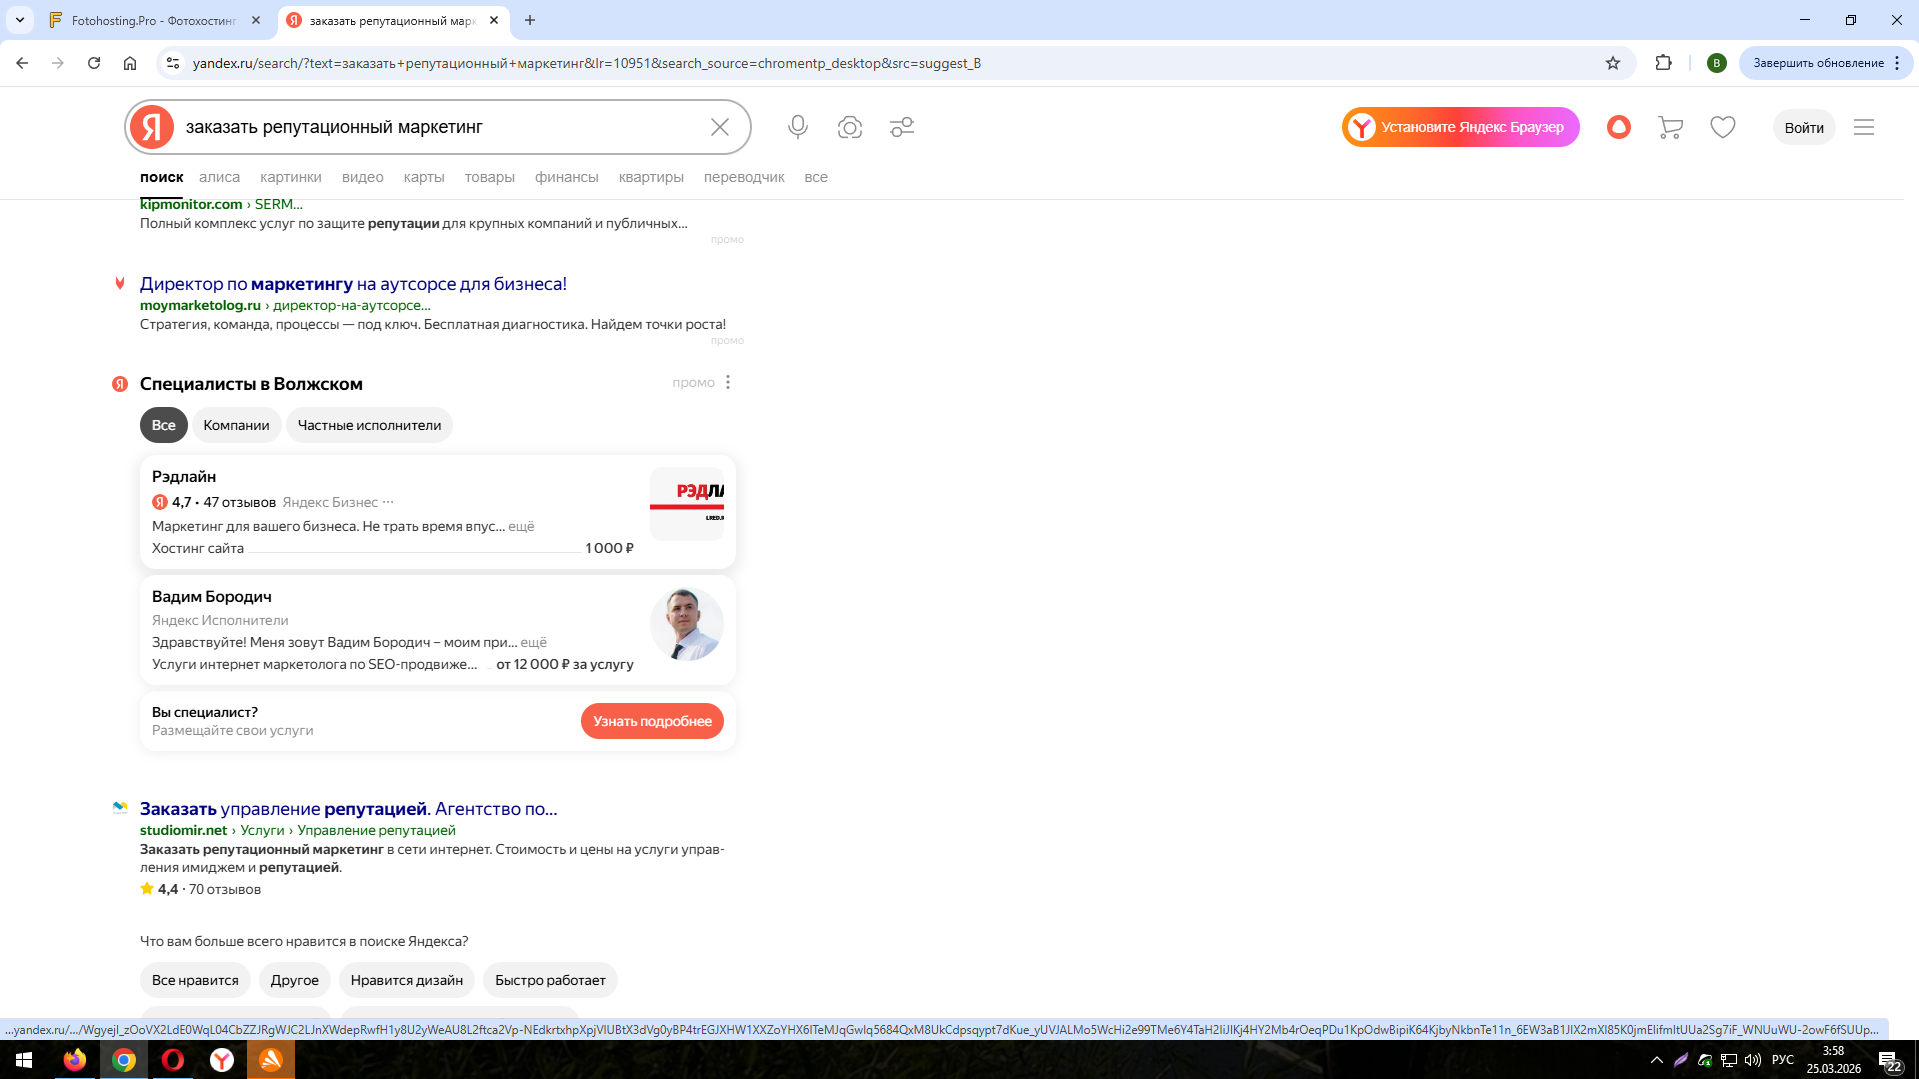Click the Yandex logo in search box
The width and height of the screenshot is (1919, 1079).
point(152,127)
